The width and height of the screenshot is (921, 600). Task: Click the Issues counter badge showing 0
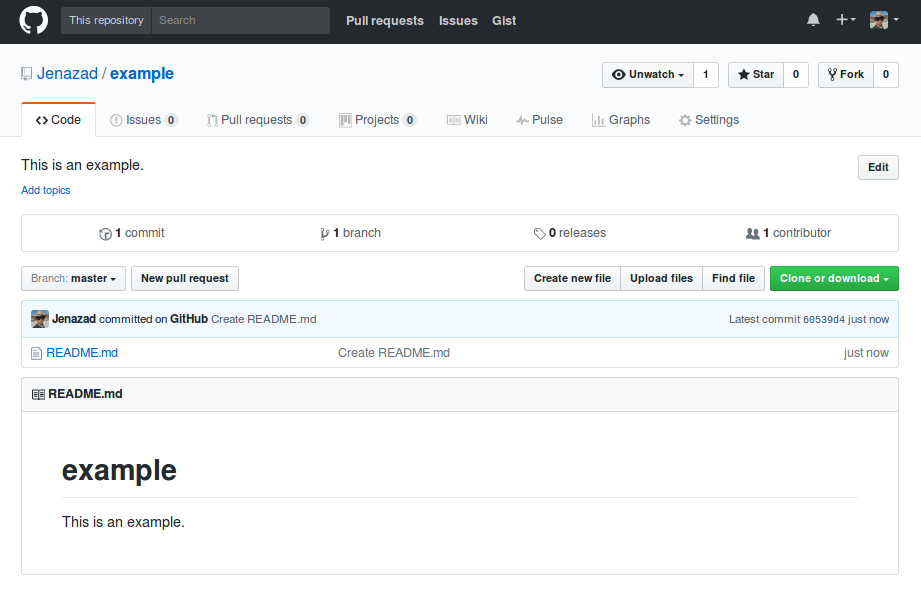tap(171, 120)
